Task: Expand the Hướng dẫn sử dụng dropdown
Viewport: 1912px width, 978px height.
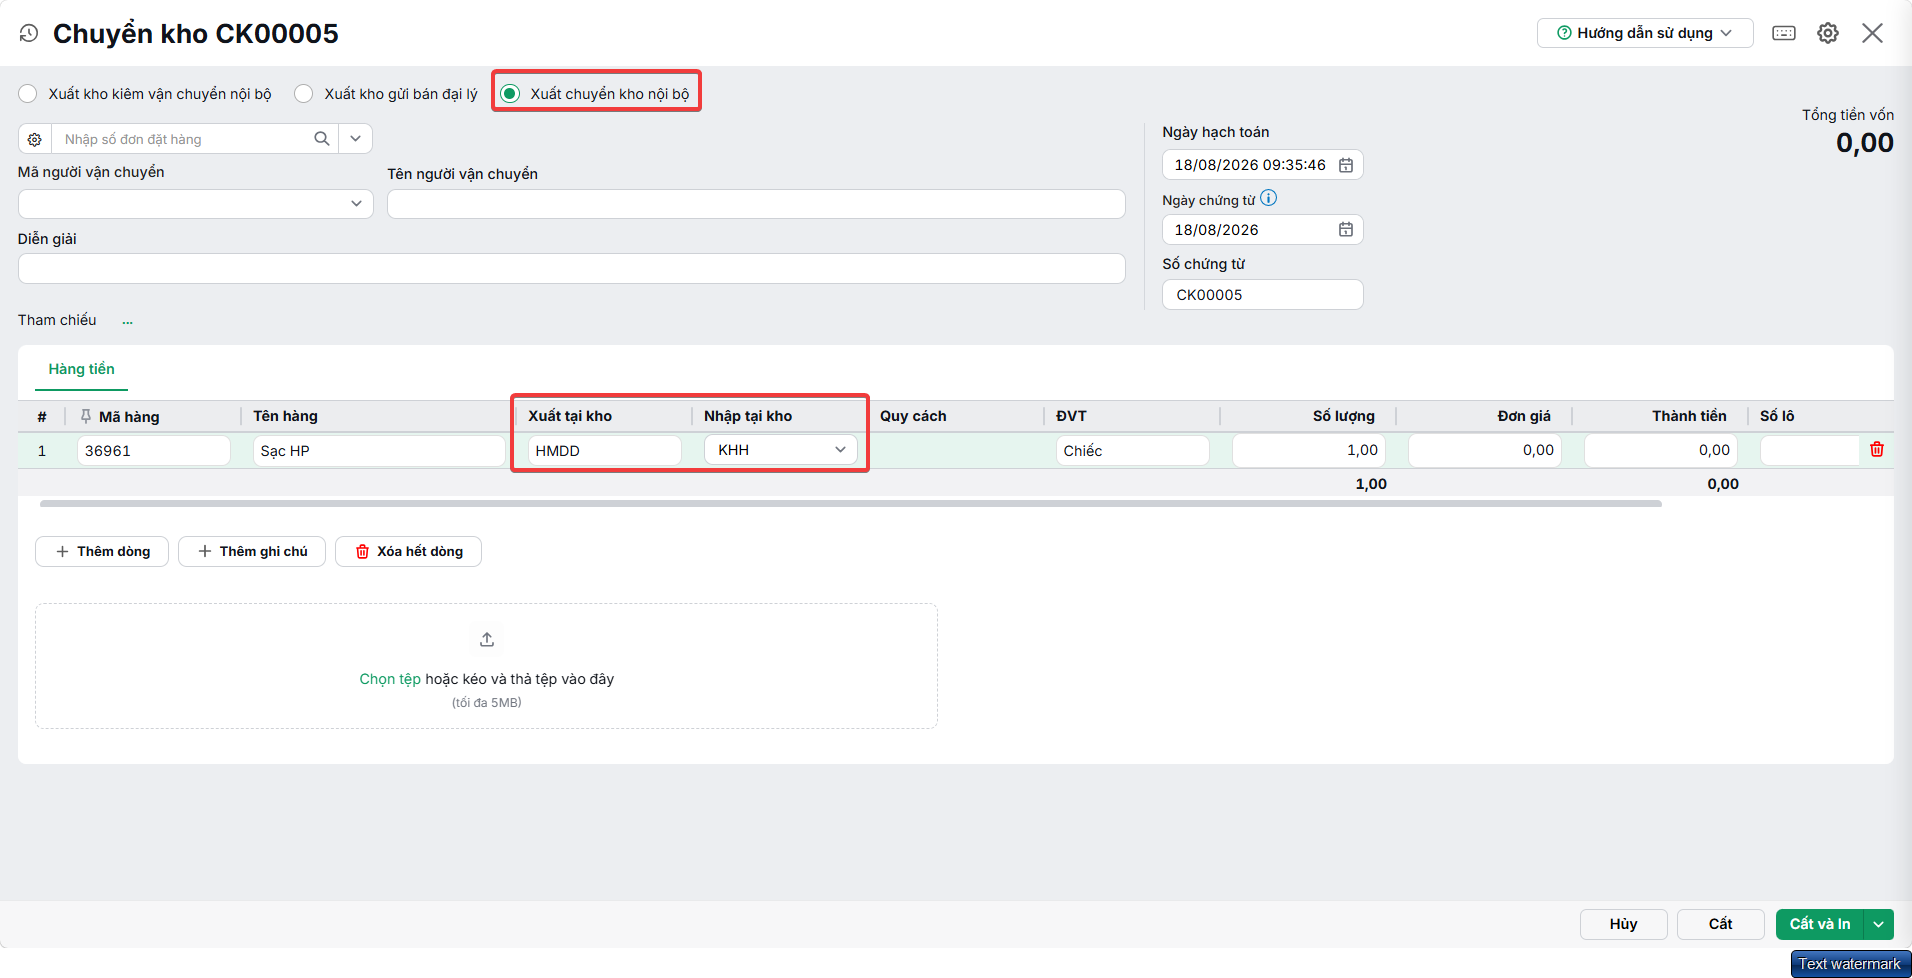Action: [1645, 33]
